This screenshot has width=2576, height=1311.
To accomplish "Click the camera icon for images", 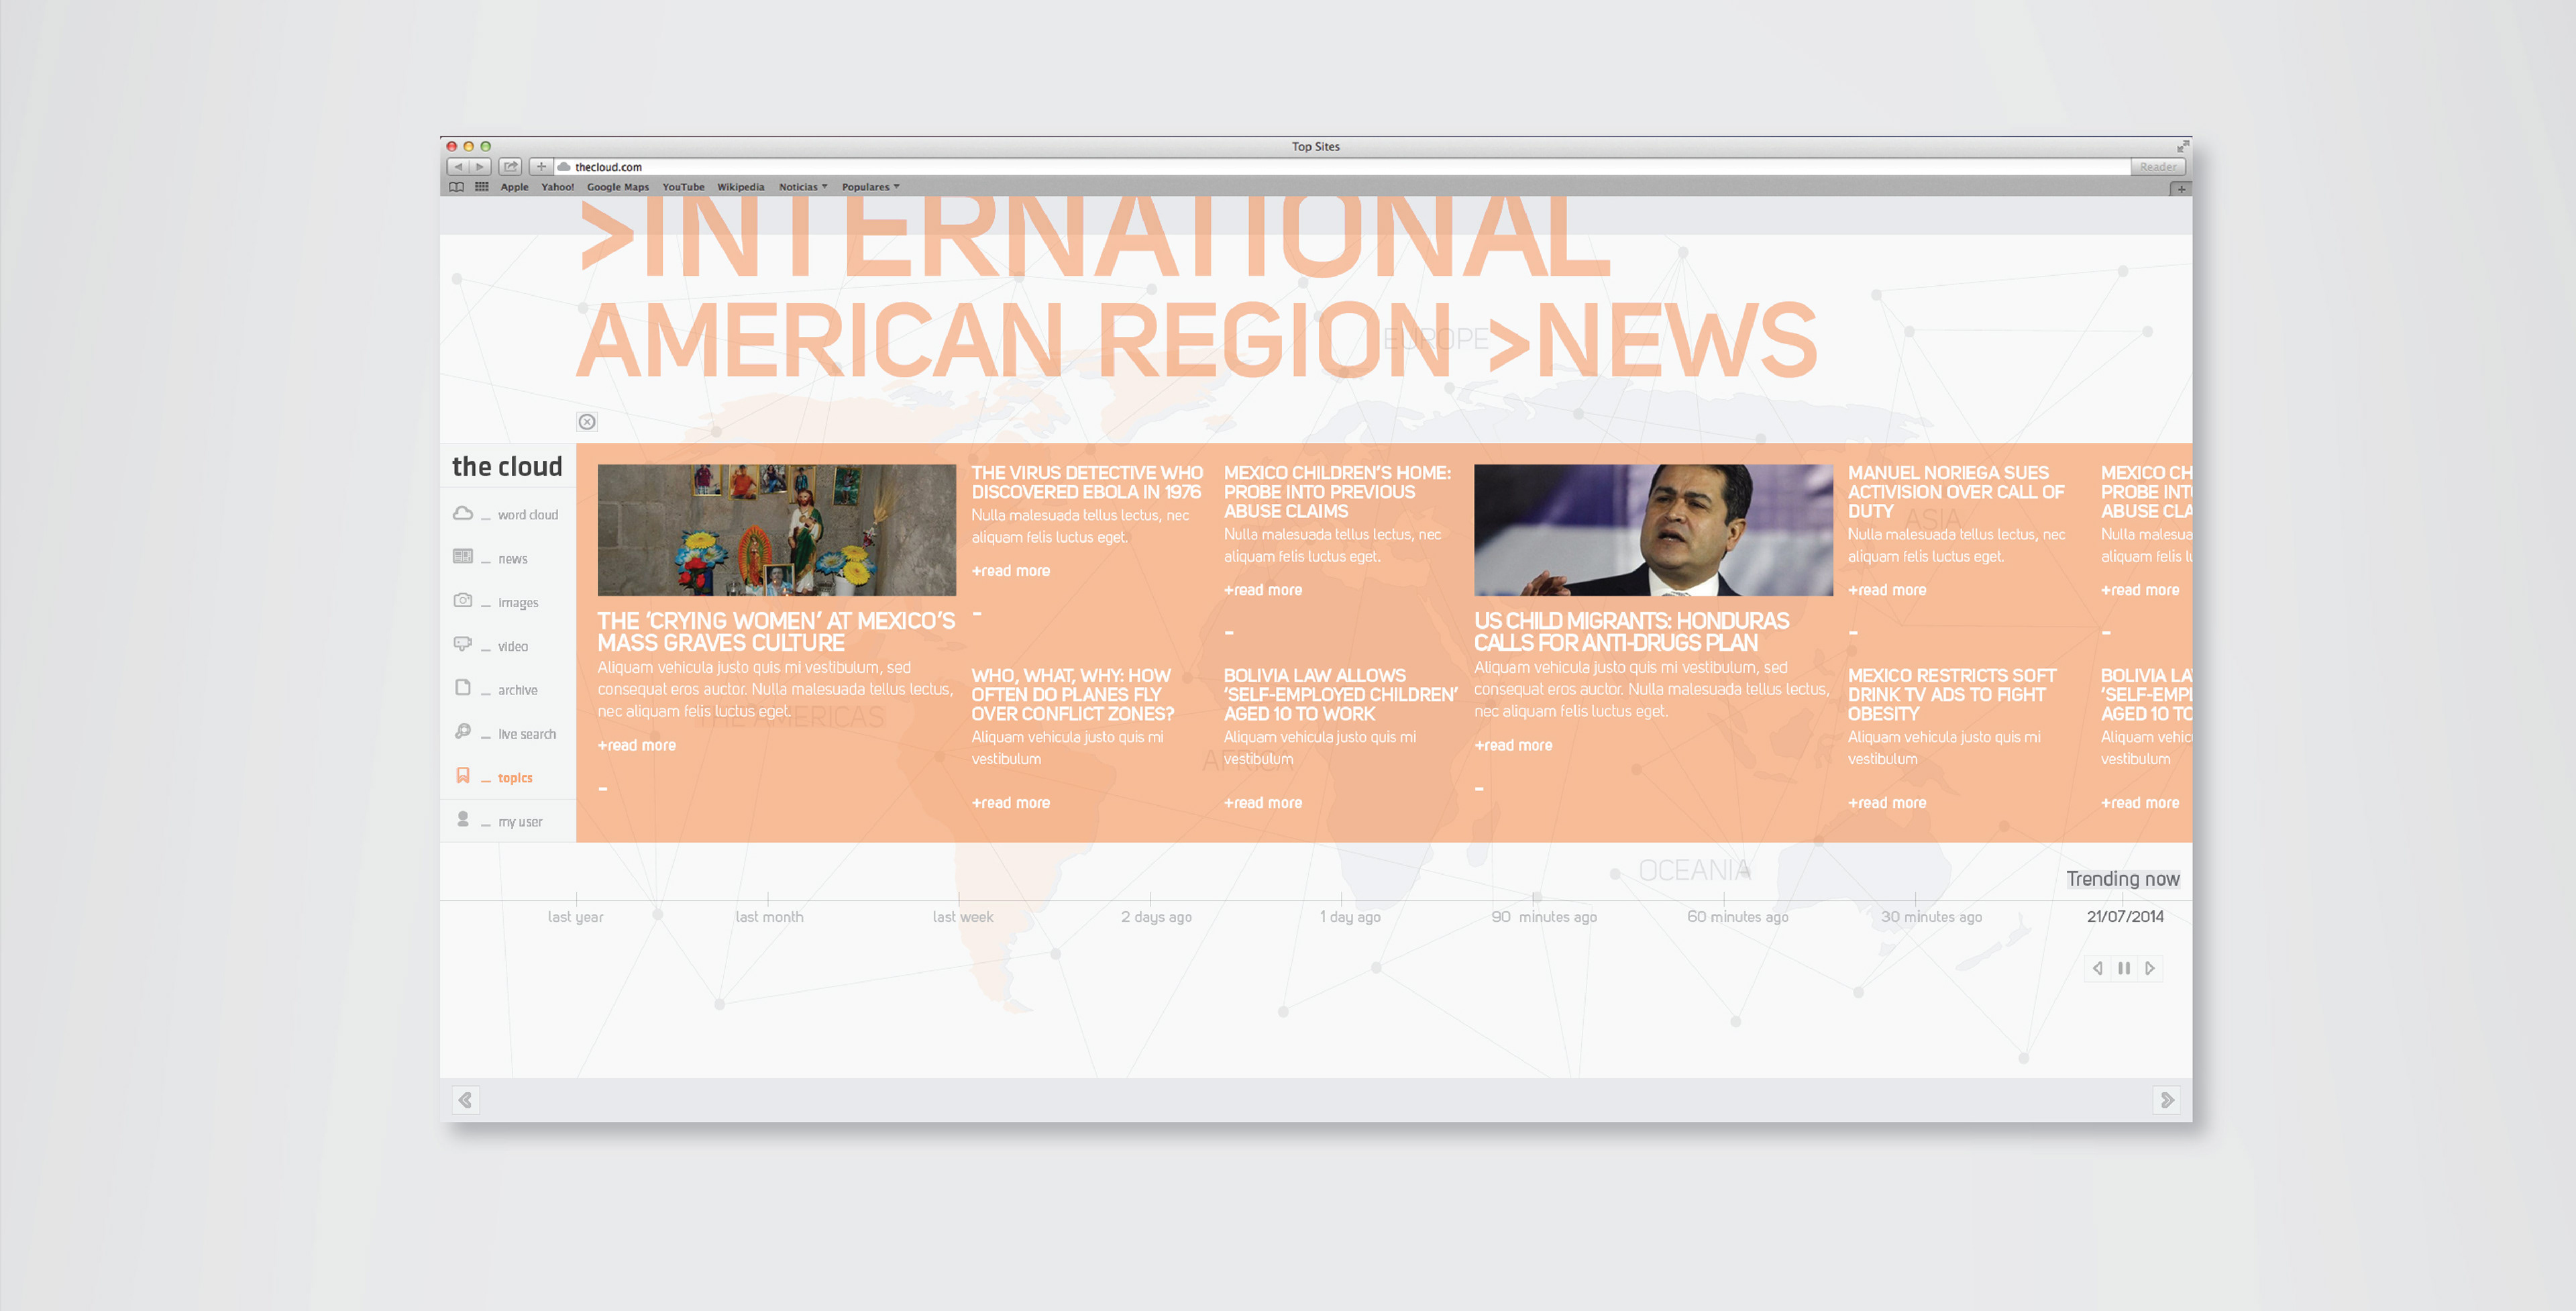I will 462,600.
